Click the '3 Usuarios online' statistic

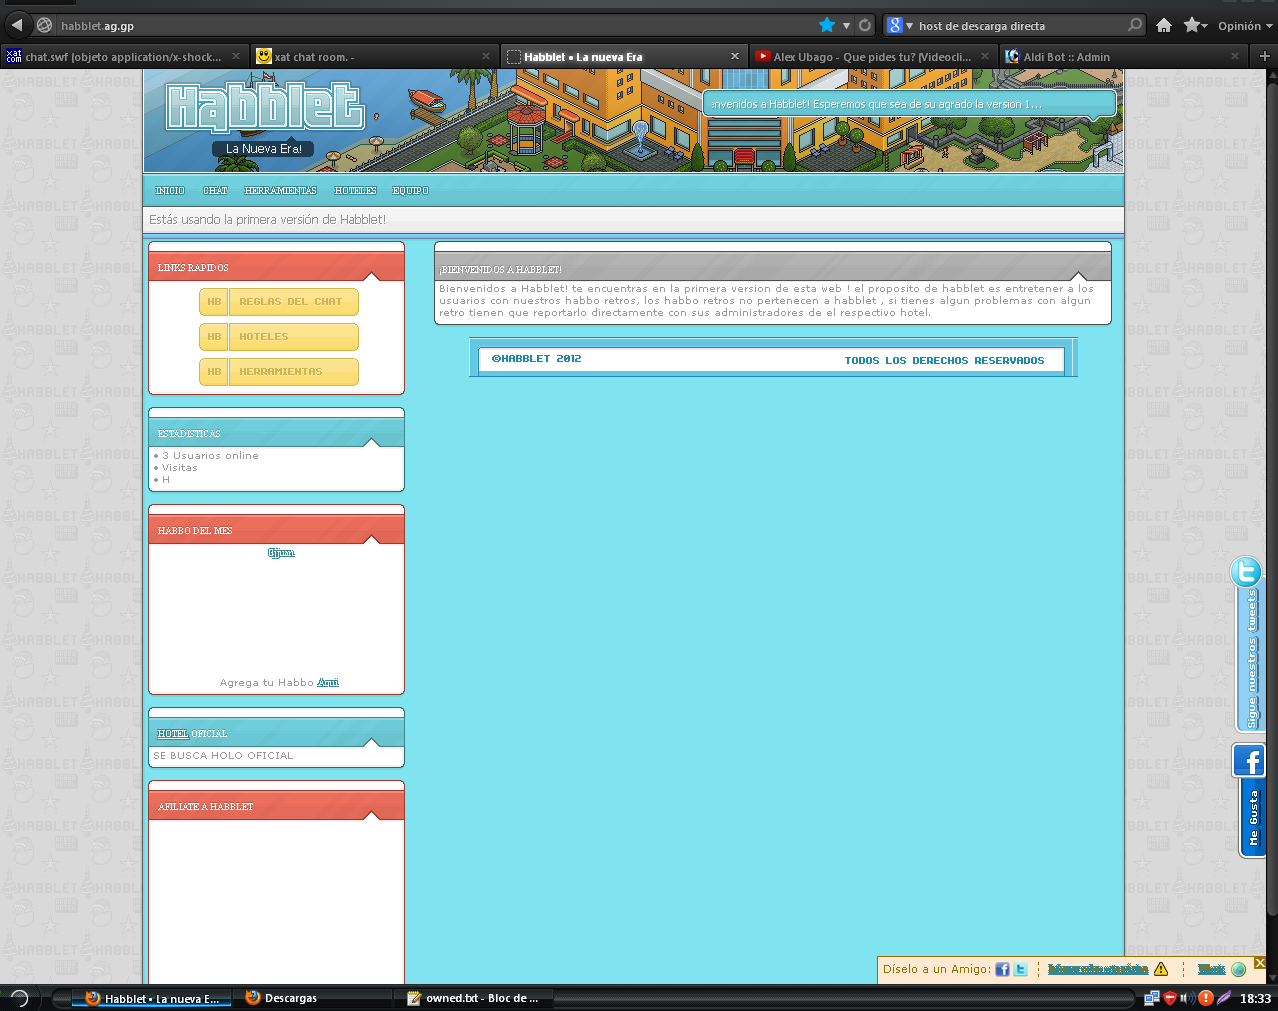210,456
